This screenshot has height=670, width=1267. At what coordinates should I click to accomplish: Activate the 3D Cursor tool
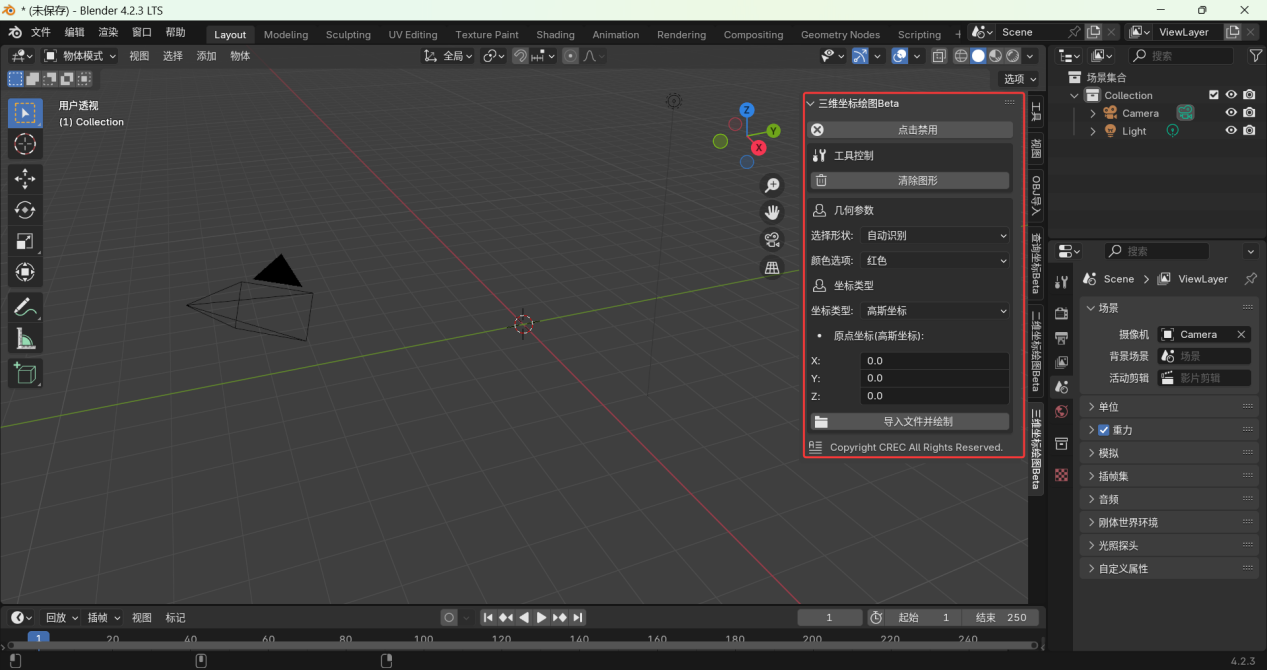(x=25, y=144)
